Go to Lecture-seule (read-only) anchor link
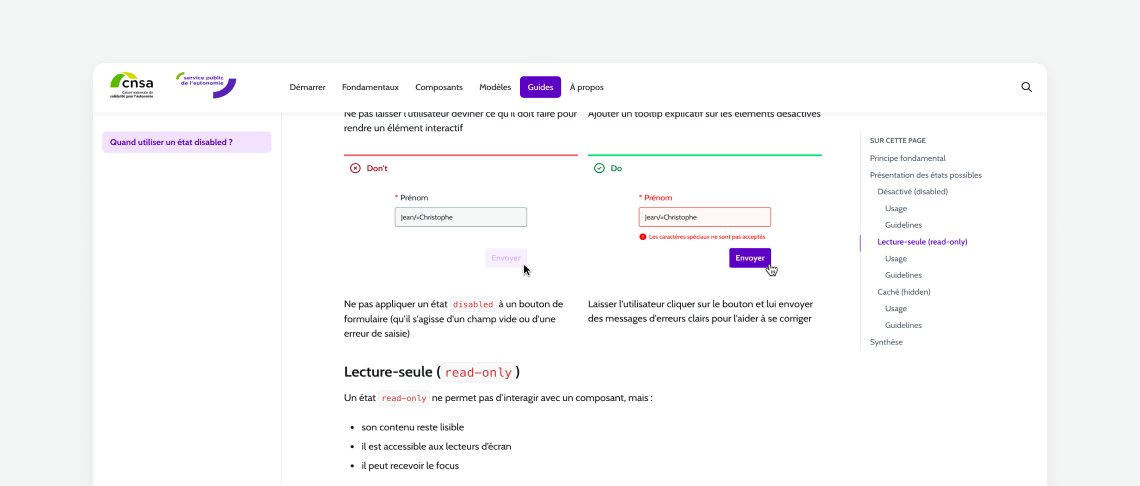This screenshot has width=1140, height=486. pos(922,242)
